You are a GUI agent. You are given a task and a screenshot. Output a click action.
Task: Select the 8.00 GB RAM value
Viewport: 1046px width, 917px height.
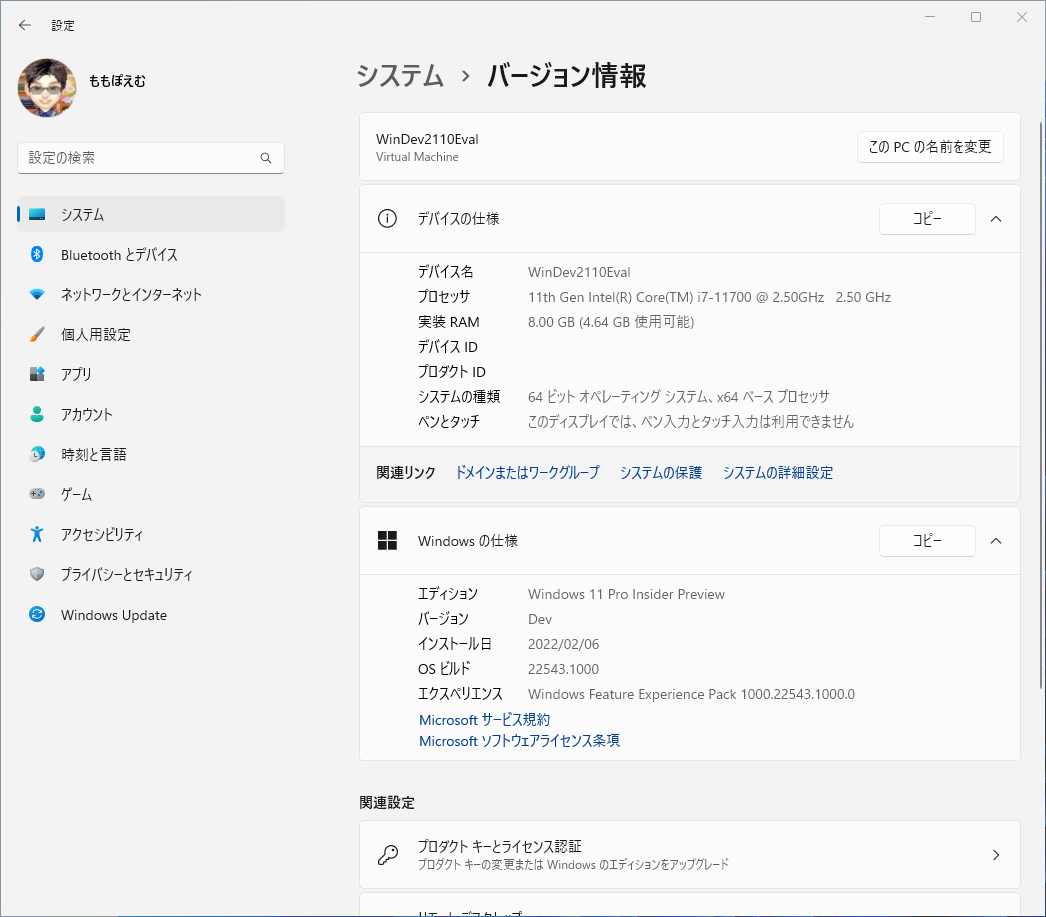[611, 322]
